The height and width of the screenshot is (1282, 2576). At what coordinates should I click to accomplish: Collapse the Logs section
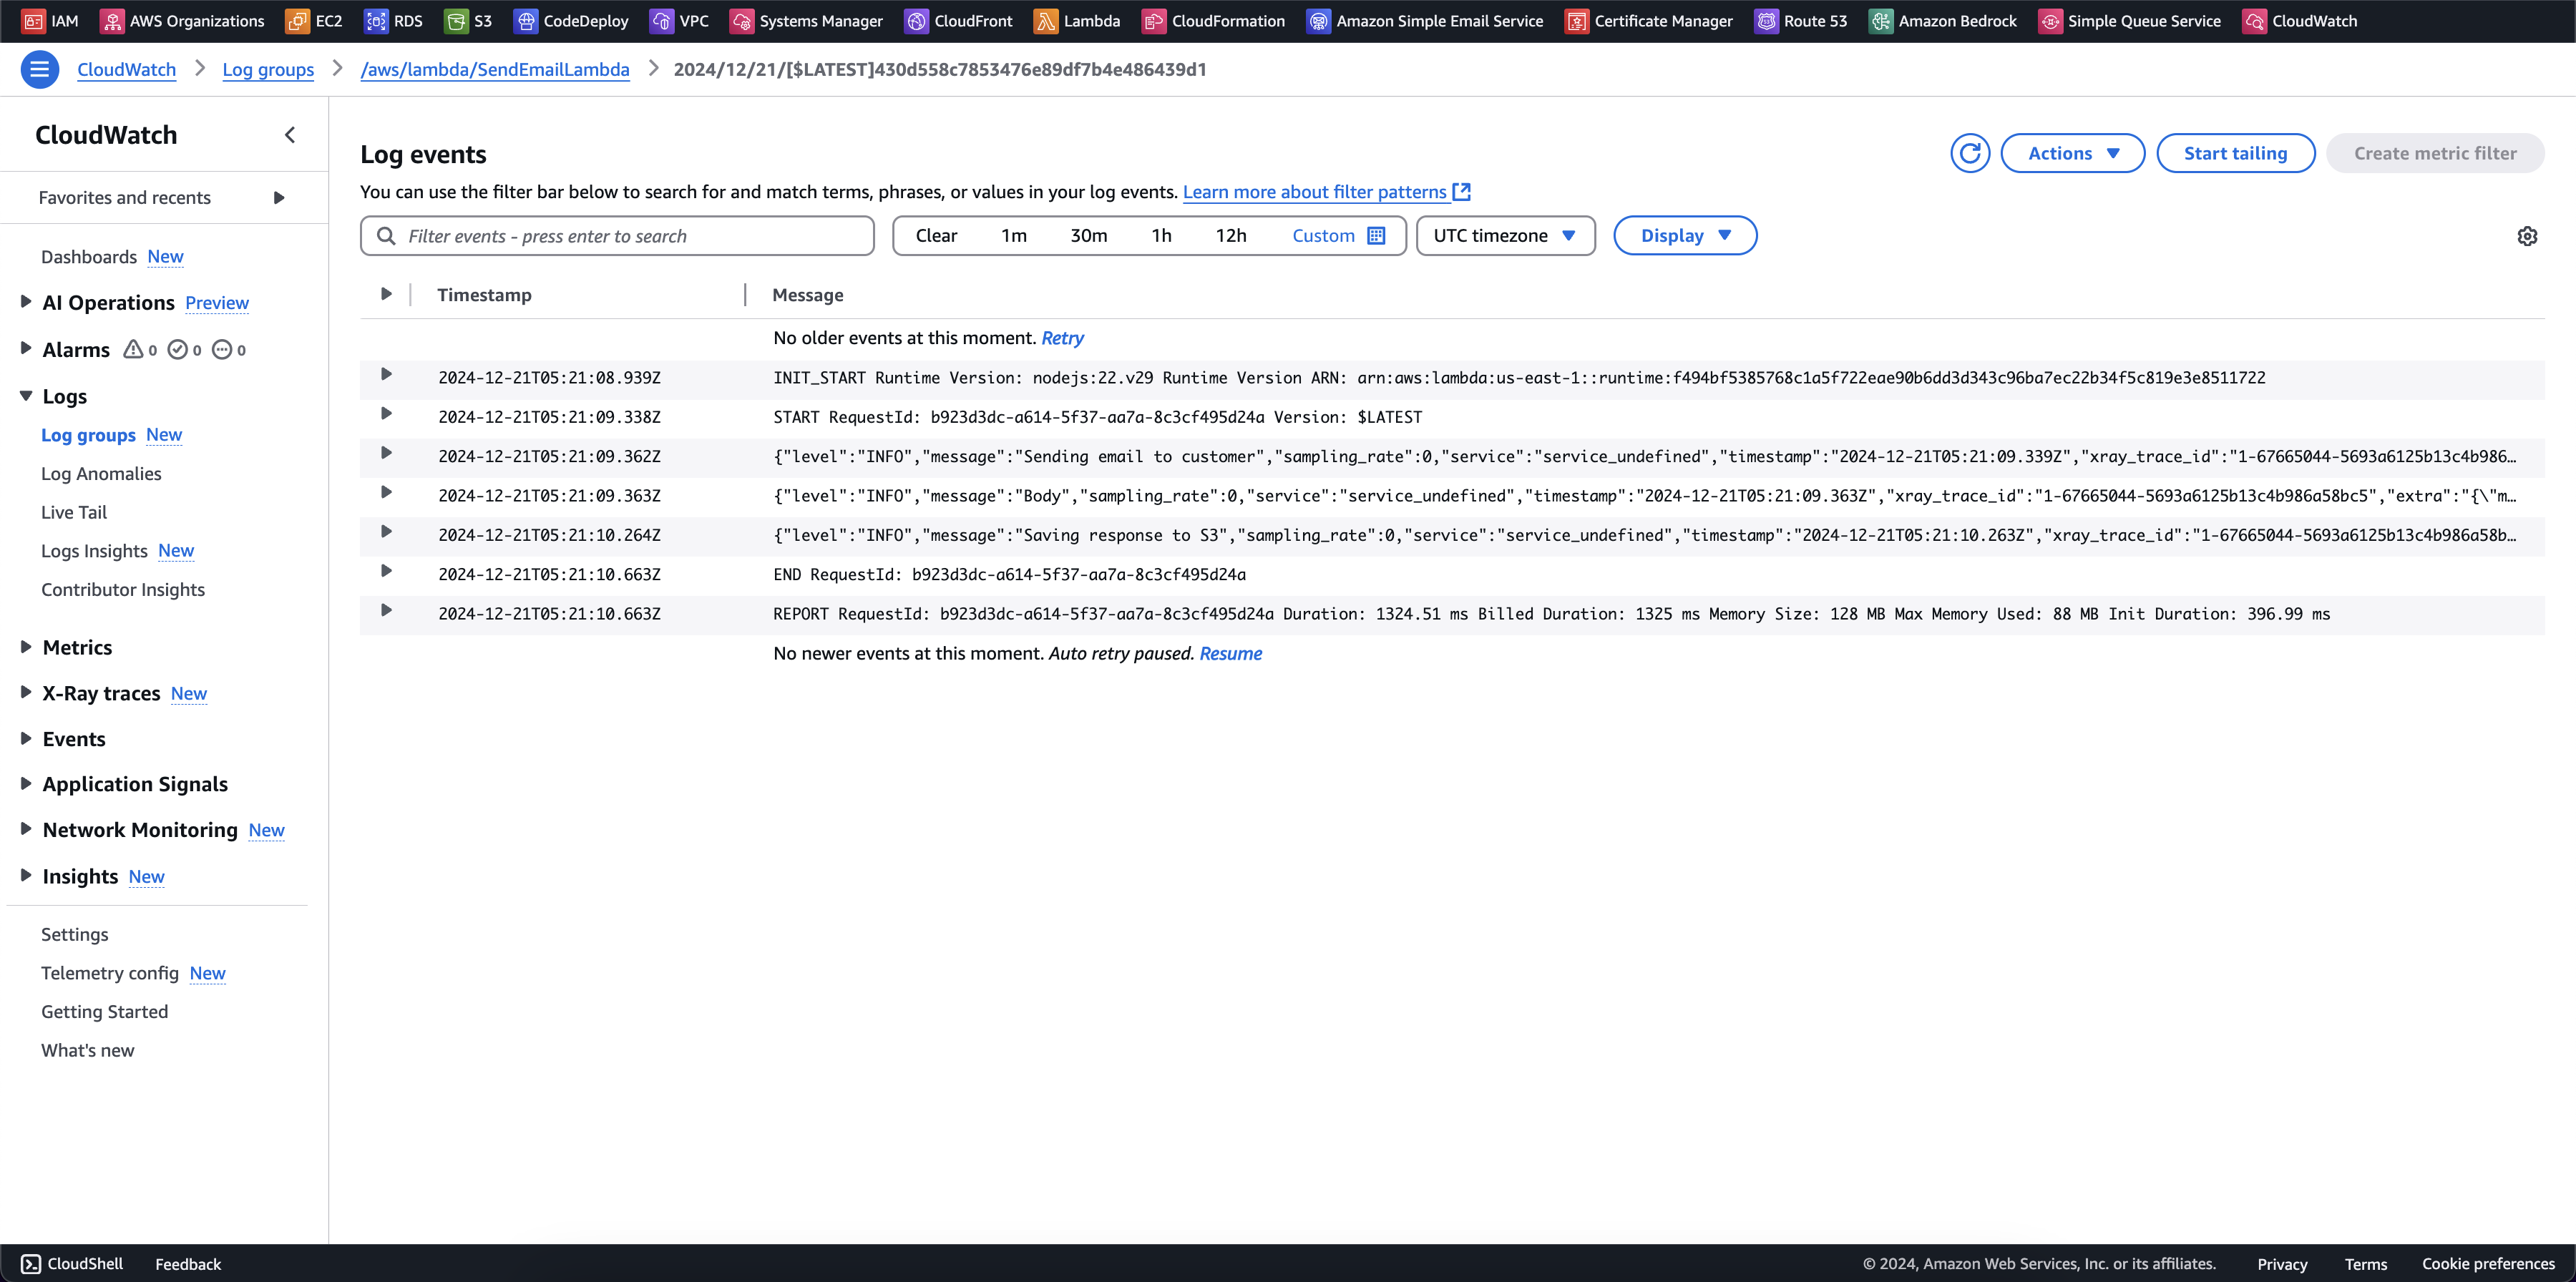tap(26, 395)
